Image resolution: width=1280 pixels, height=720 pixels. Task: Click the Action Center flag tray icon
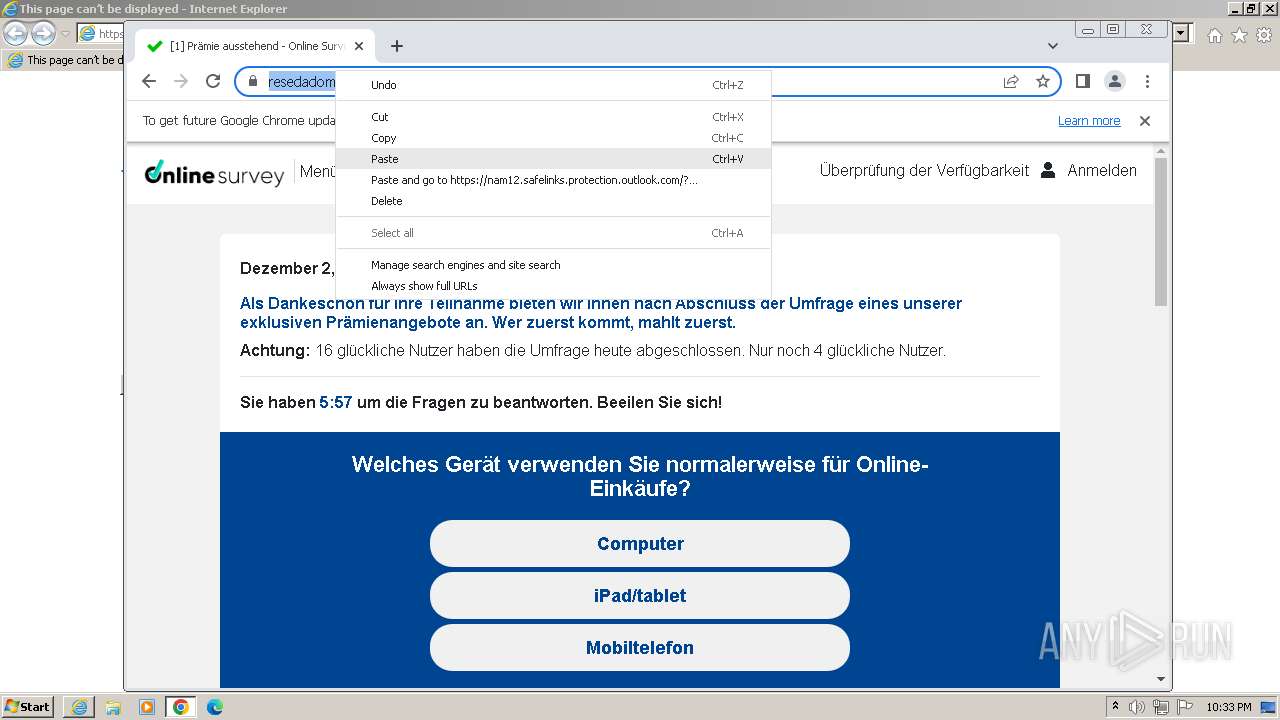1185,707
